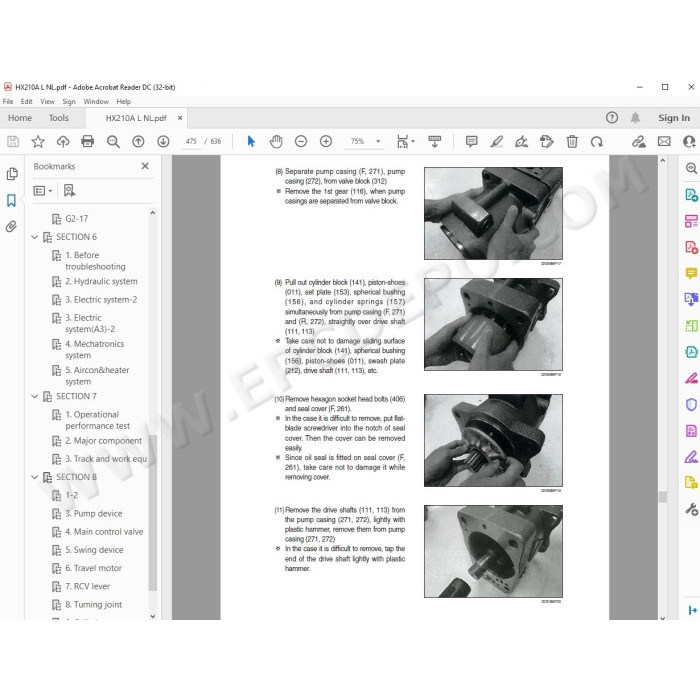Open the Help menu

[124, 102]
